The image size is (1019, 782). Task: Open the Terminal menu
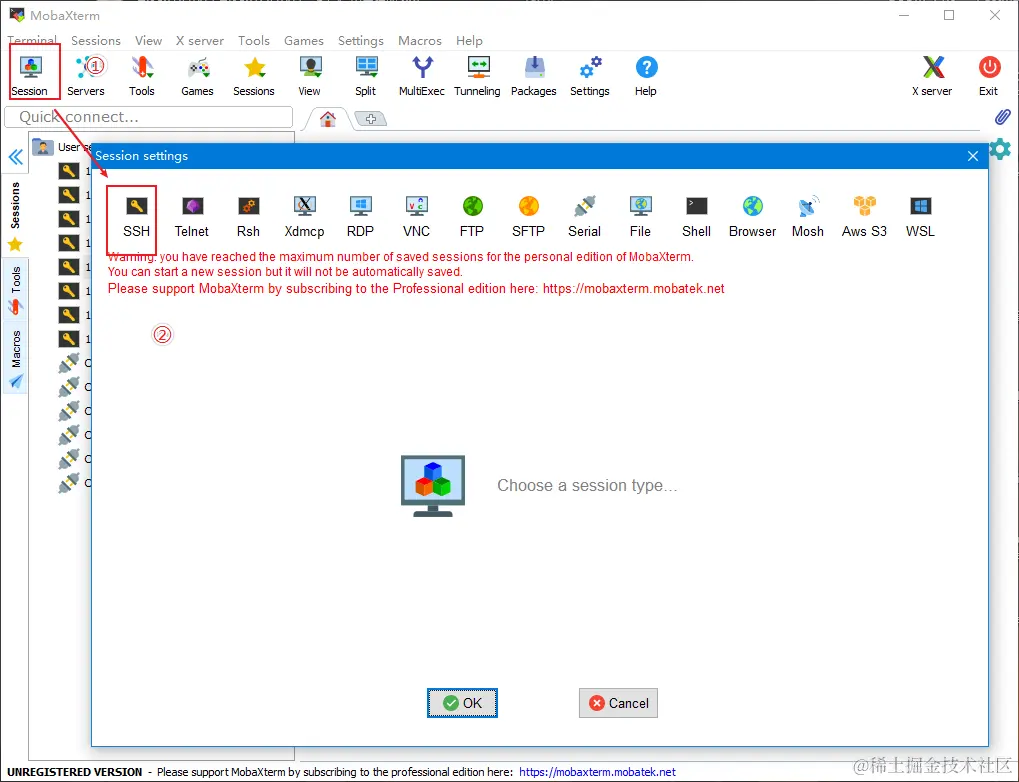pos(32,40)
